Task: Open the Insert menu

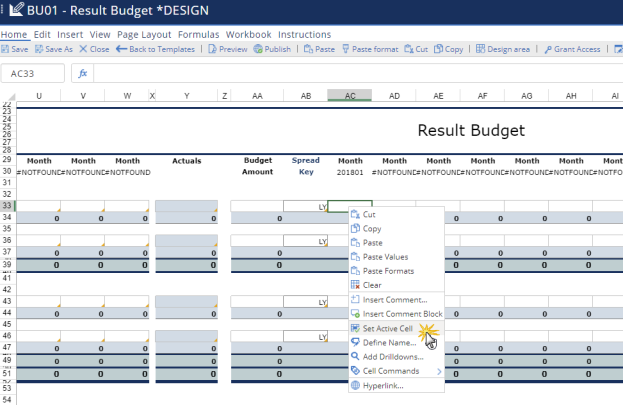Action: point(70,35)
